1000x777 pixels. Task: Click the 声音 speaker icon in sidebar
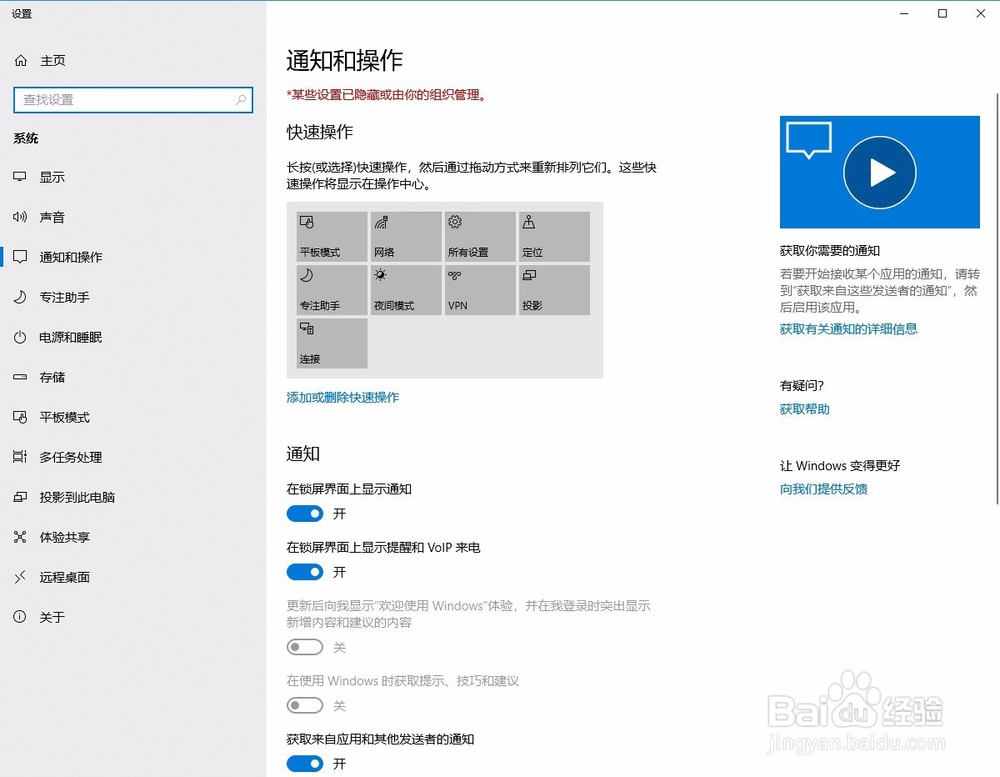pyautogui.click(x=20, y=217)
